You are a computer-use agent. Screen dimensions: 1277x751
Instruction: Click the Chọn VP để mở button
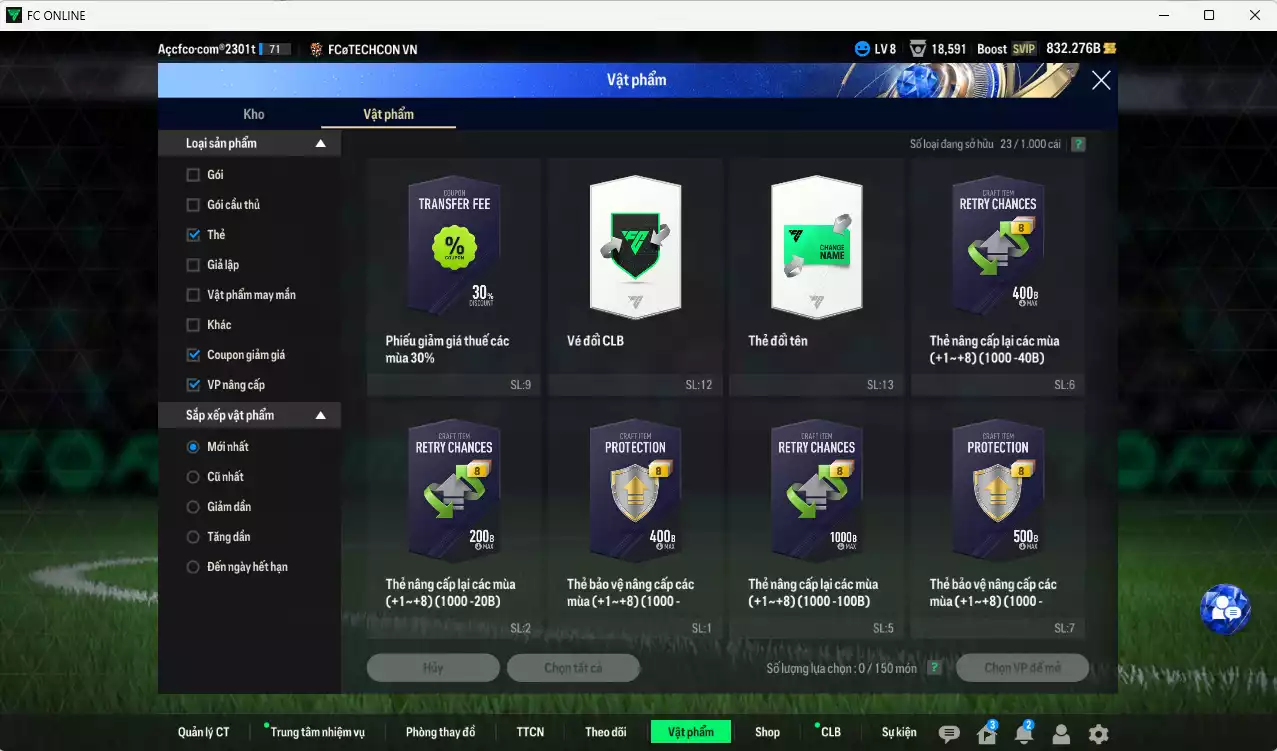click(1022, 668)
